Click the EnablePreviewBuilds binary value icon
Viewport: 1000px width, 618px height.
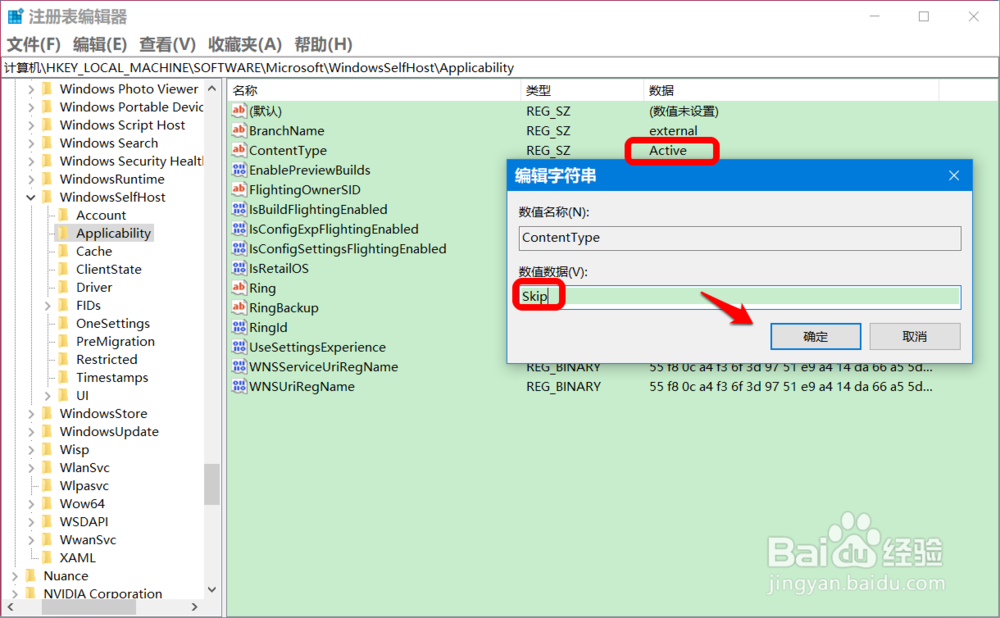239,170
